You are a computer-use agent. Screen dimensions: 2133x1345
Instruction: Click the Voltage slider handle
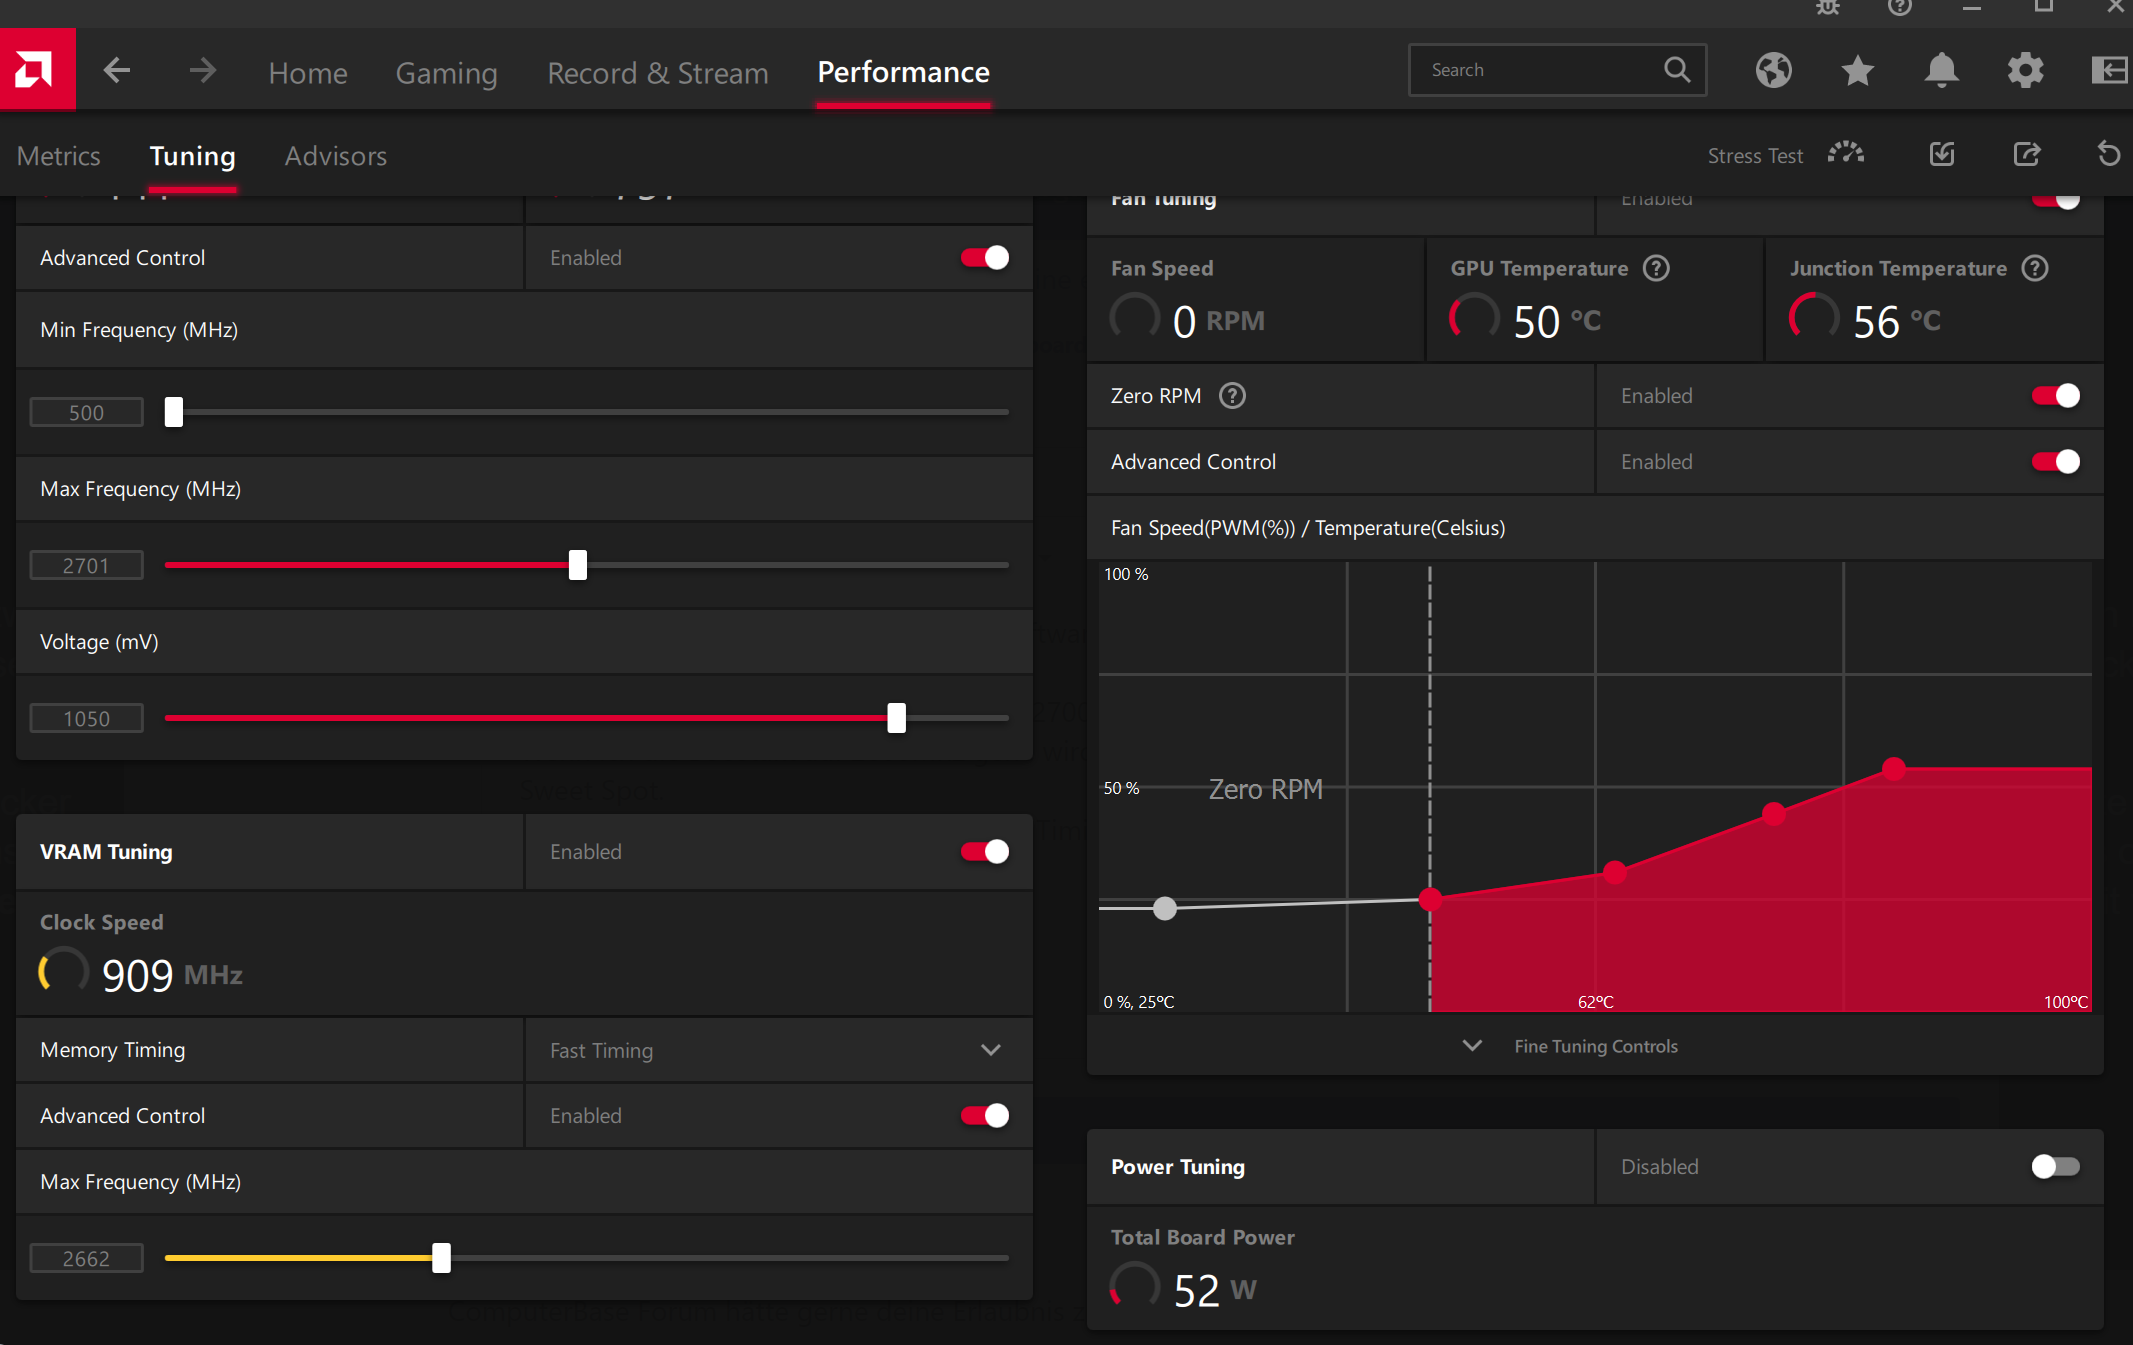tap(896, 718)
